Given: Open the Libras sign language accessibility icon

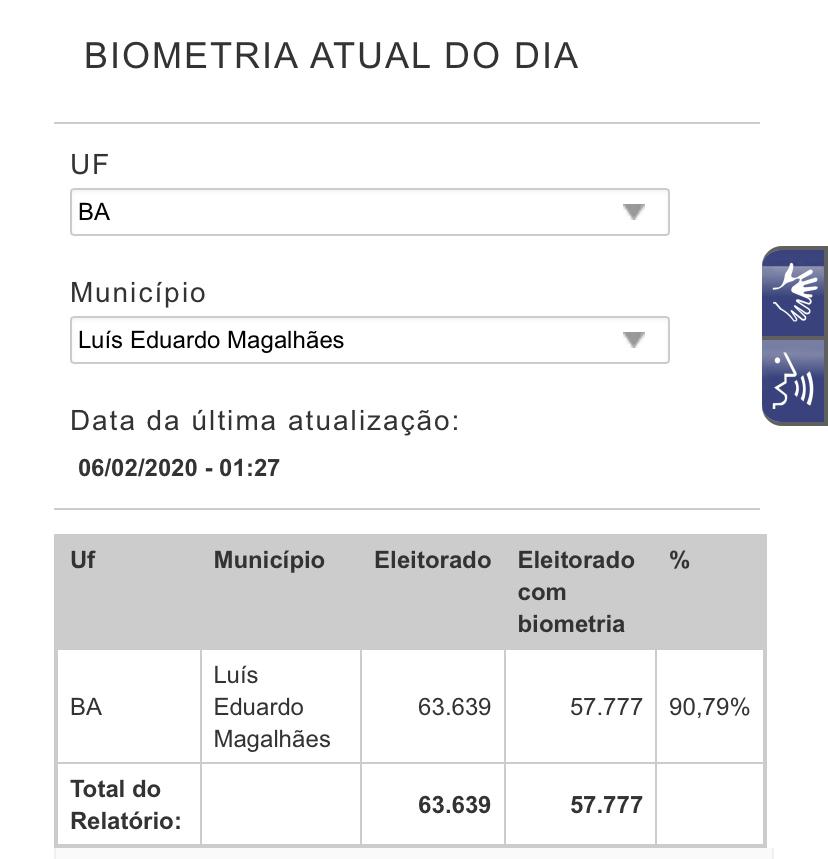Looking at the screenshot, I should 797,292.
